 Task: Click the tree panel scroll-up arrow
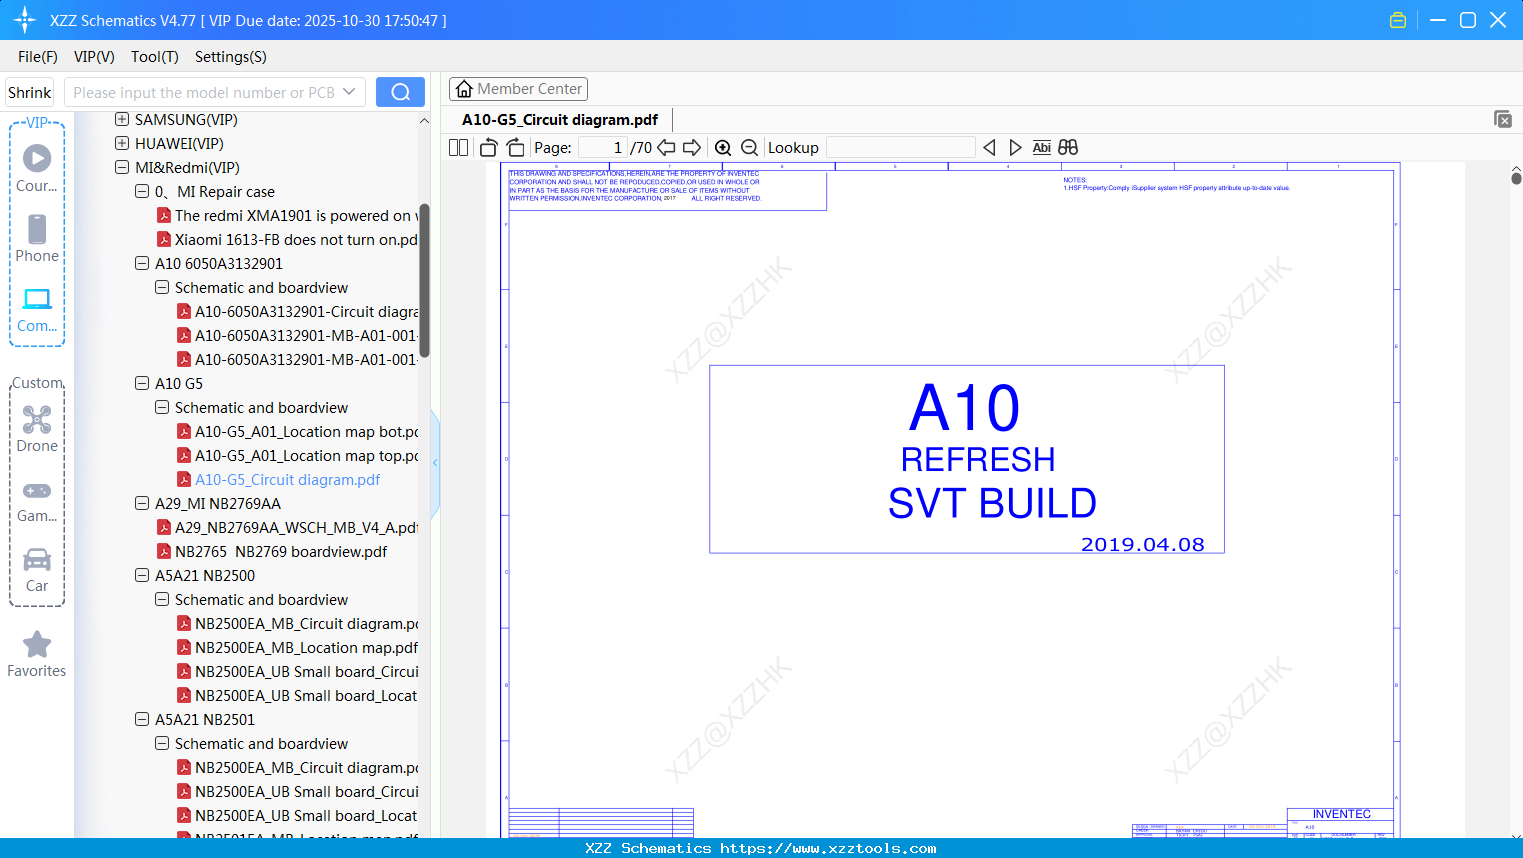click(424, 121)
